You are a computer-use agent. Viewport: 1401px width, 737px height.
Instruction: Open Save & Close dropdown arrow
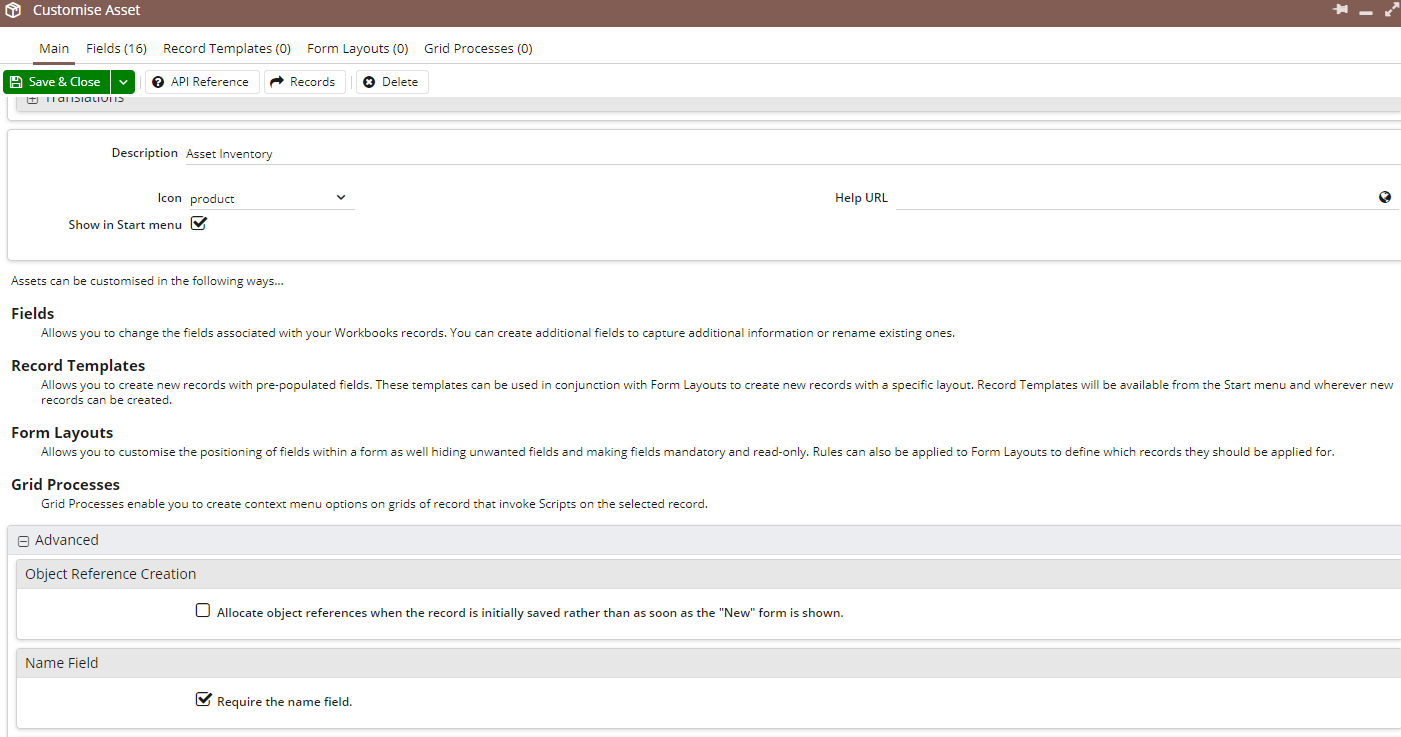123,82
